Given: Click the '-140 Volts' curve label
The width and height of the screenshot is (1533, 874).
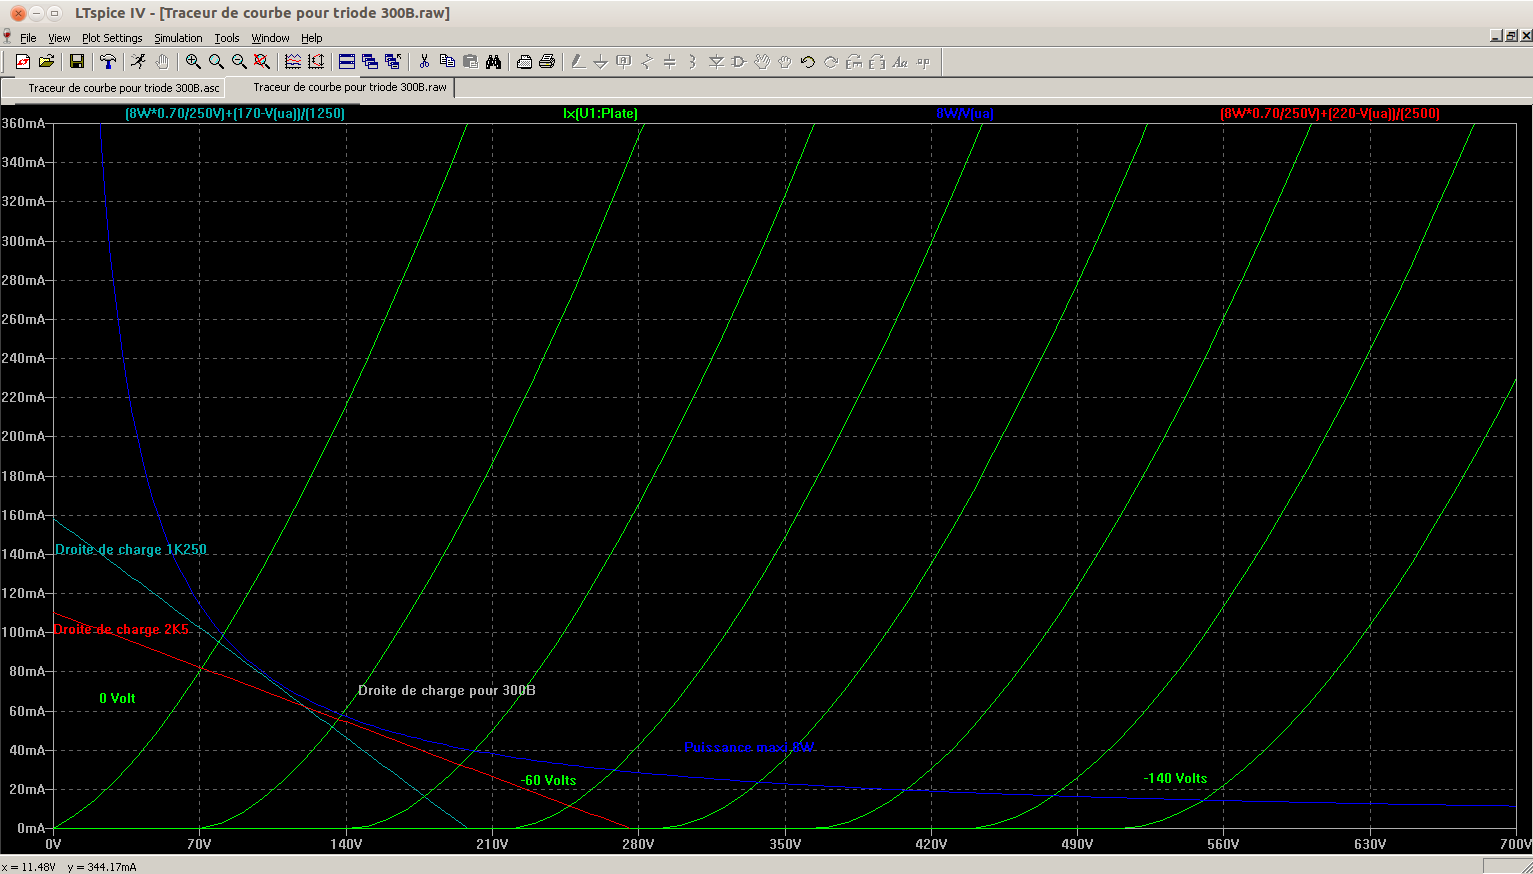Looking at the screenshot, I should [x=1175, y=778].
